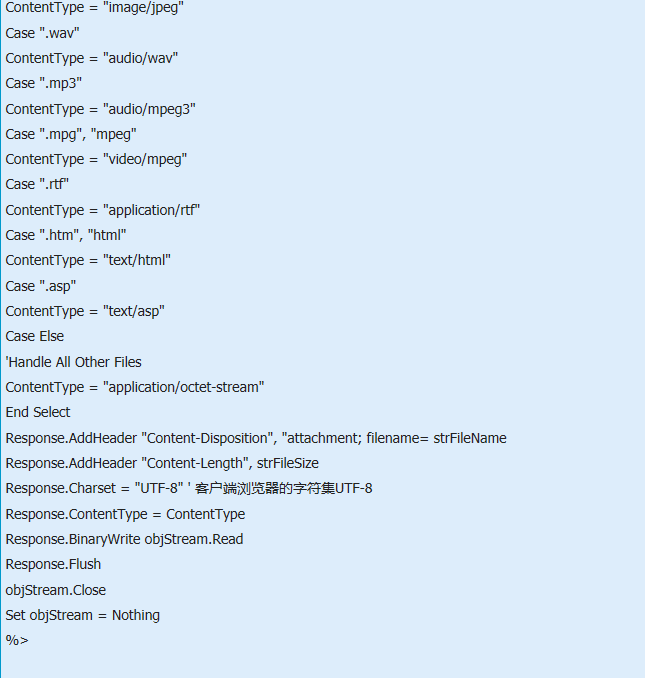Image resolution: width=645 pixels, height=678 pixels.
Task: Click the text/asp ContentType line
Action: tap(85, 312)
